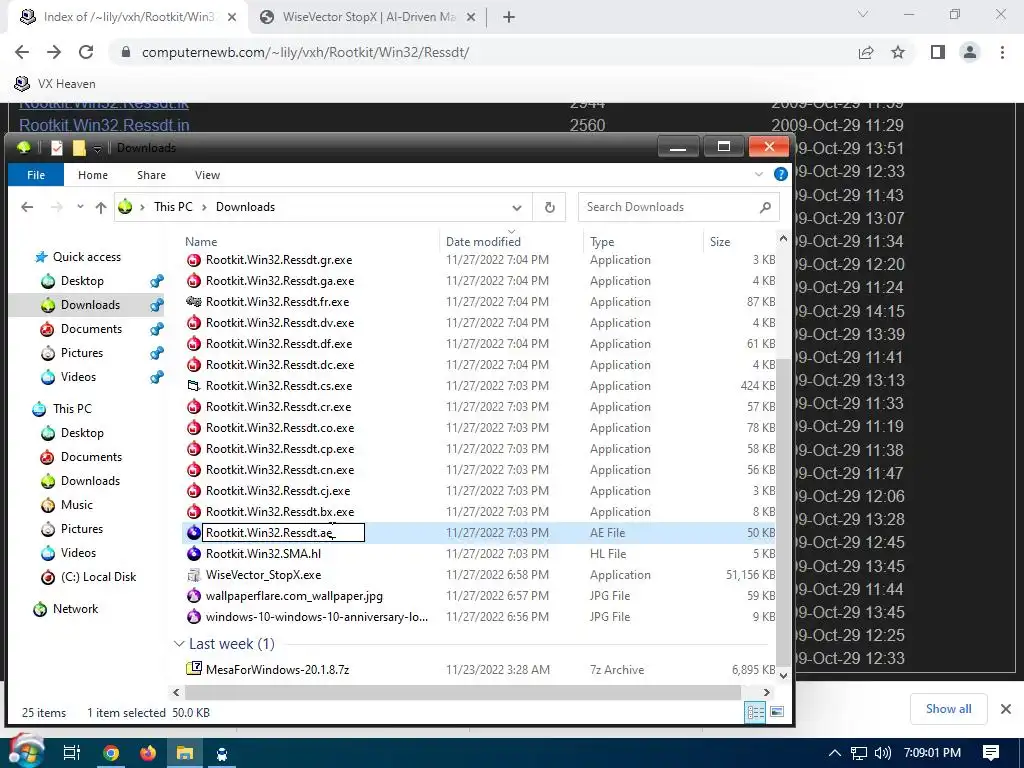Click the Search Downloads field
The width and height of the screenshot is (1024, 768).
[x=679, y=207]
